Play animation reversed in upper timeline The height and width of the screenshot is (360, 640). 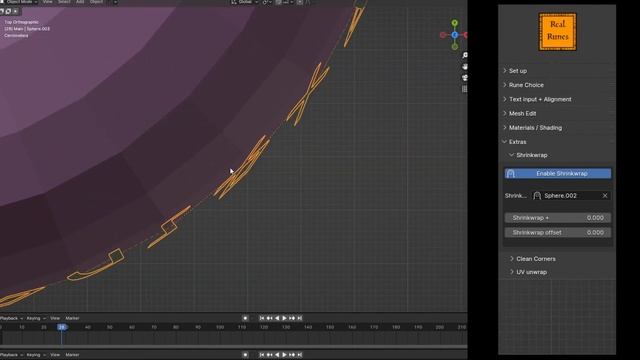pos(277,318)
